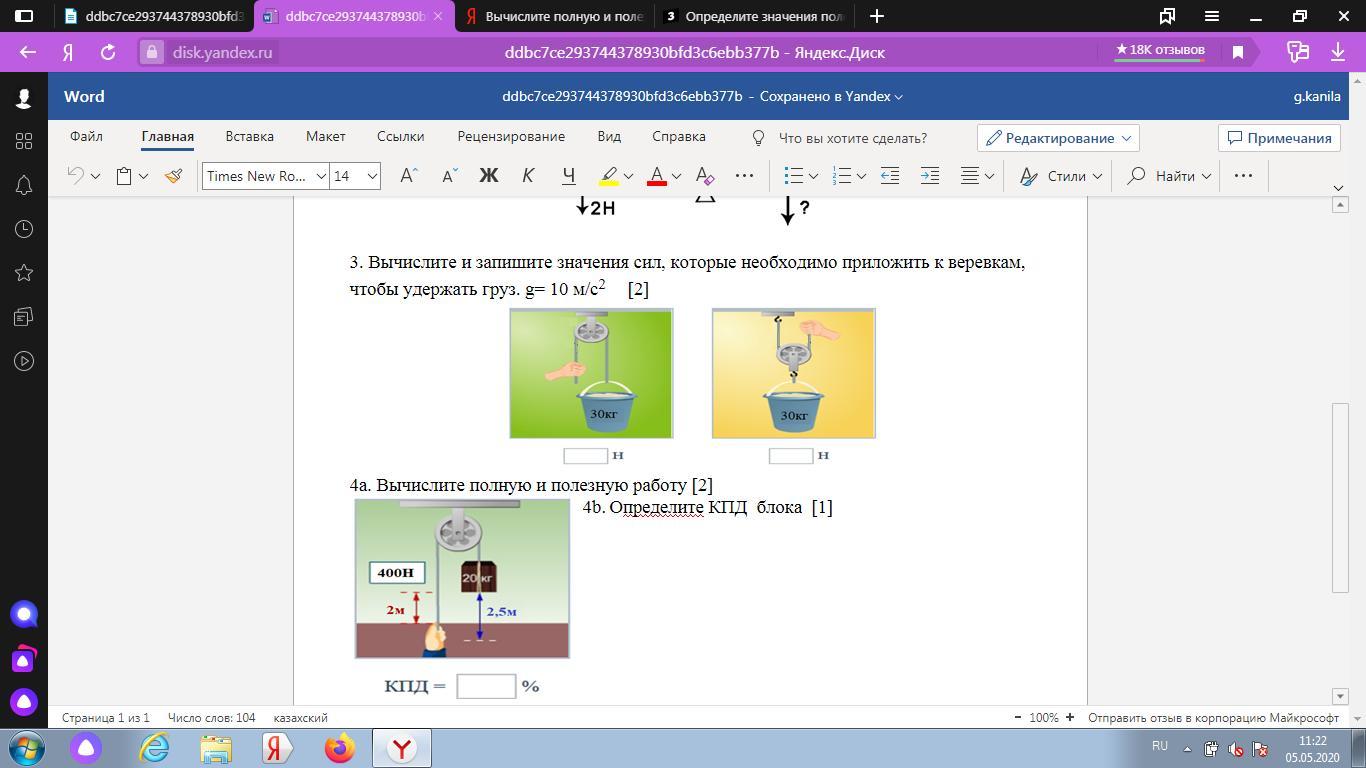
Task: Click the 18K отзывов reviews badge
Action: [1160, 50]
